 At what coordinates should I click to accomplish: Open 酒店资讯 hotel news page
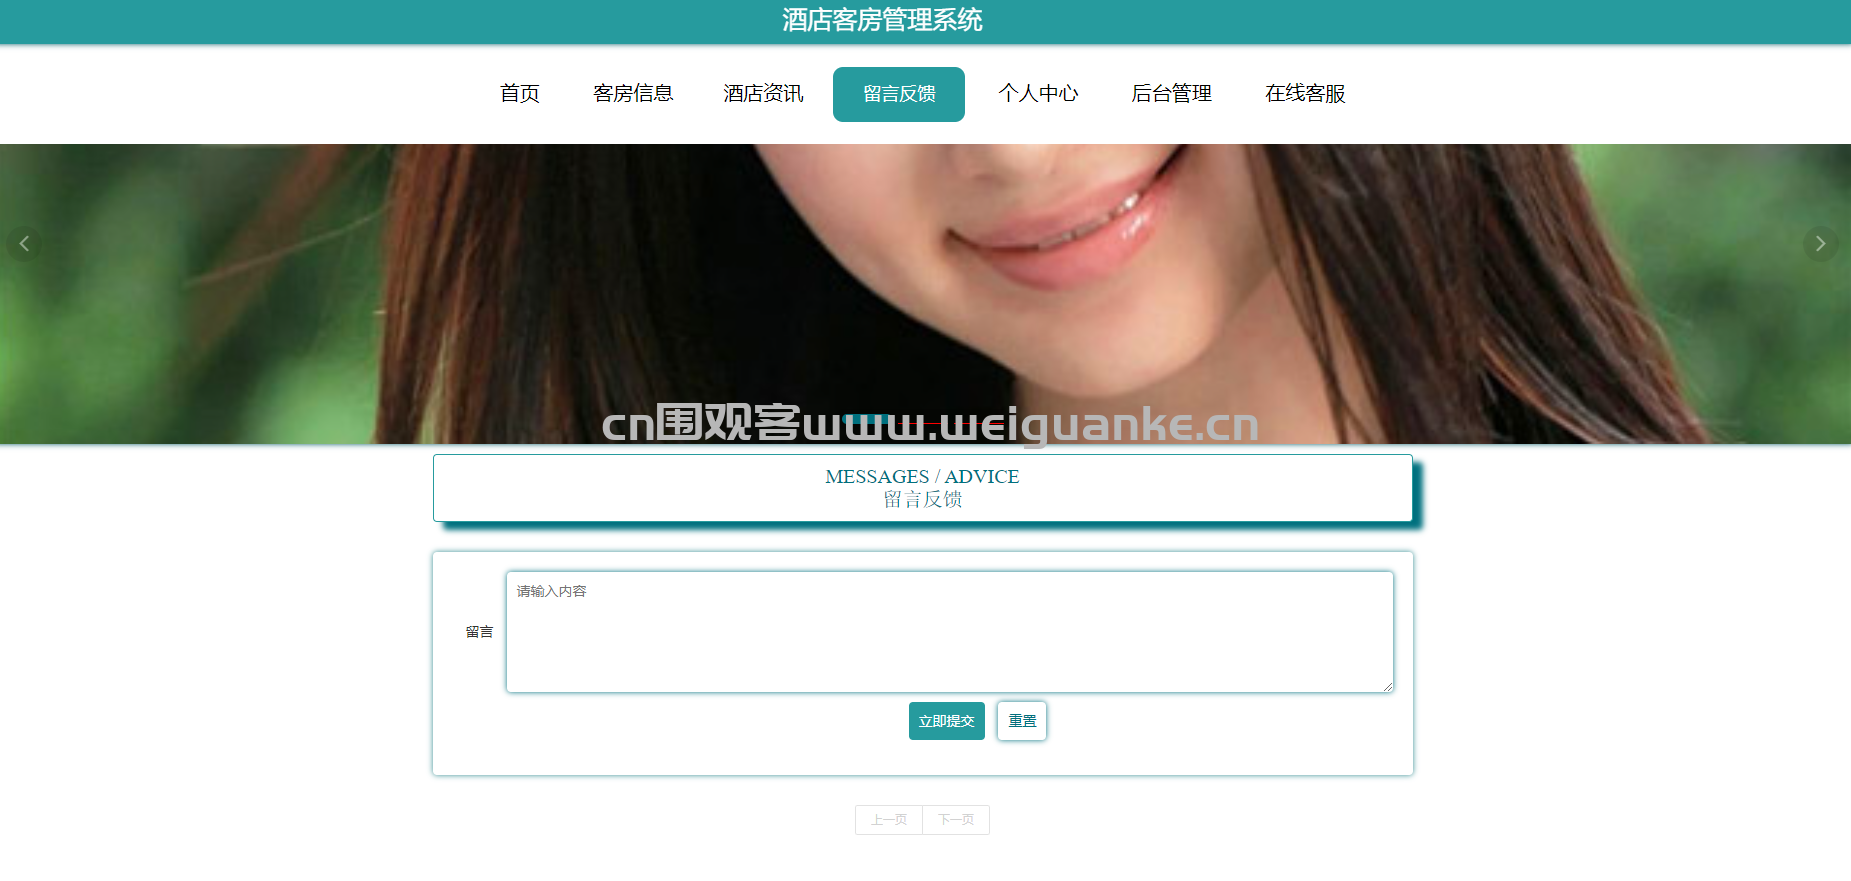[x=763, y=94]
